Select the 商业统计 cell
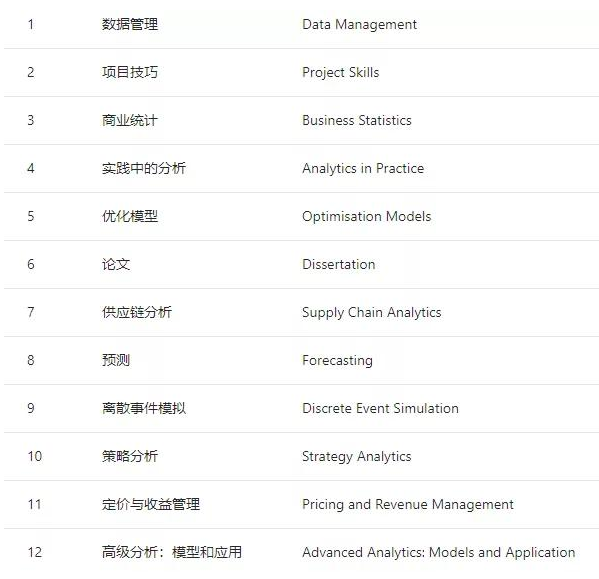This screenshot has height=579, width=599. (130, 120)
